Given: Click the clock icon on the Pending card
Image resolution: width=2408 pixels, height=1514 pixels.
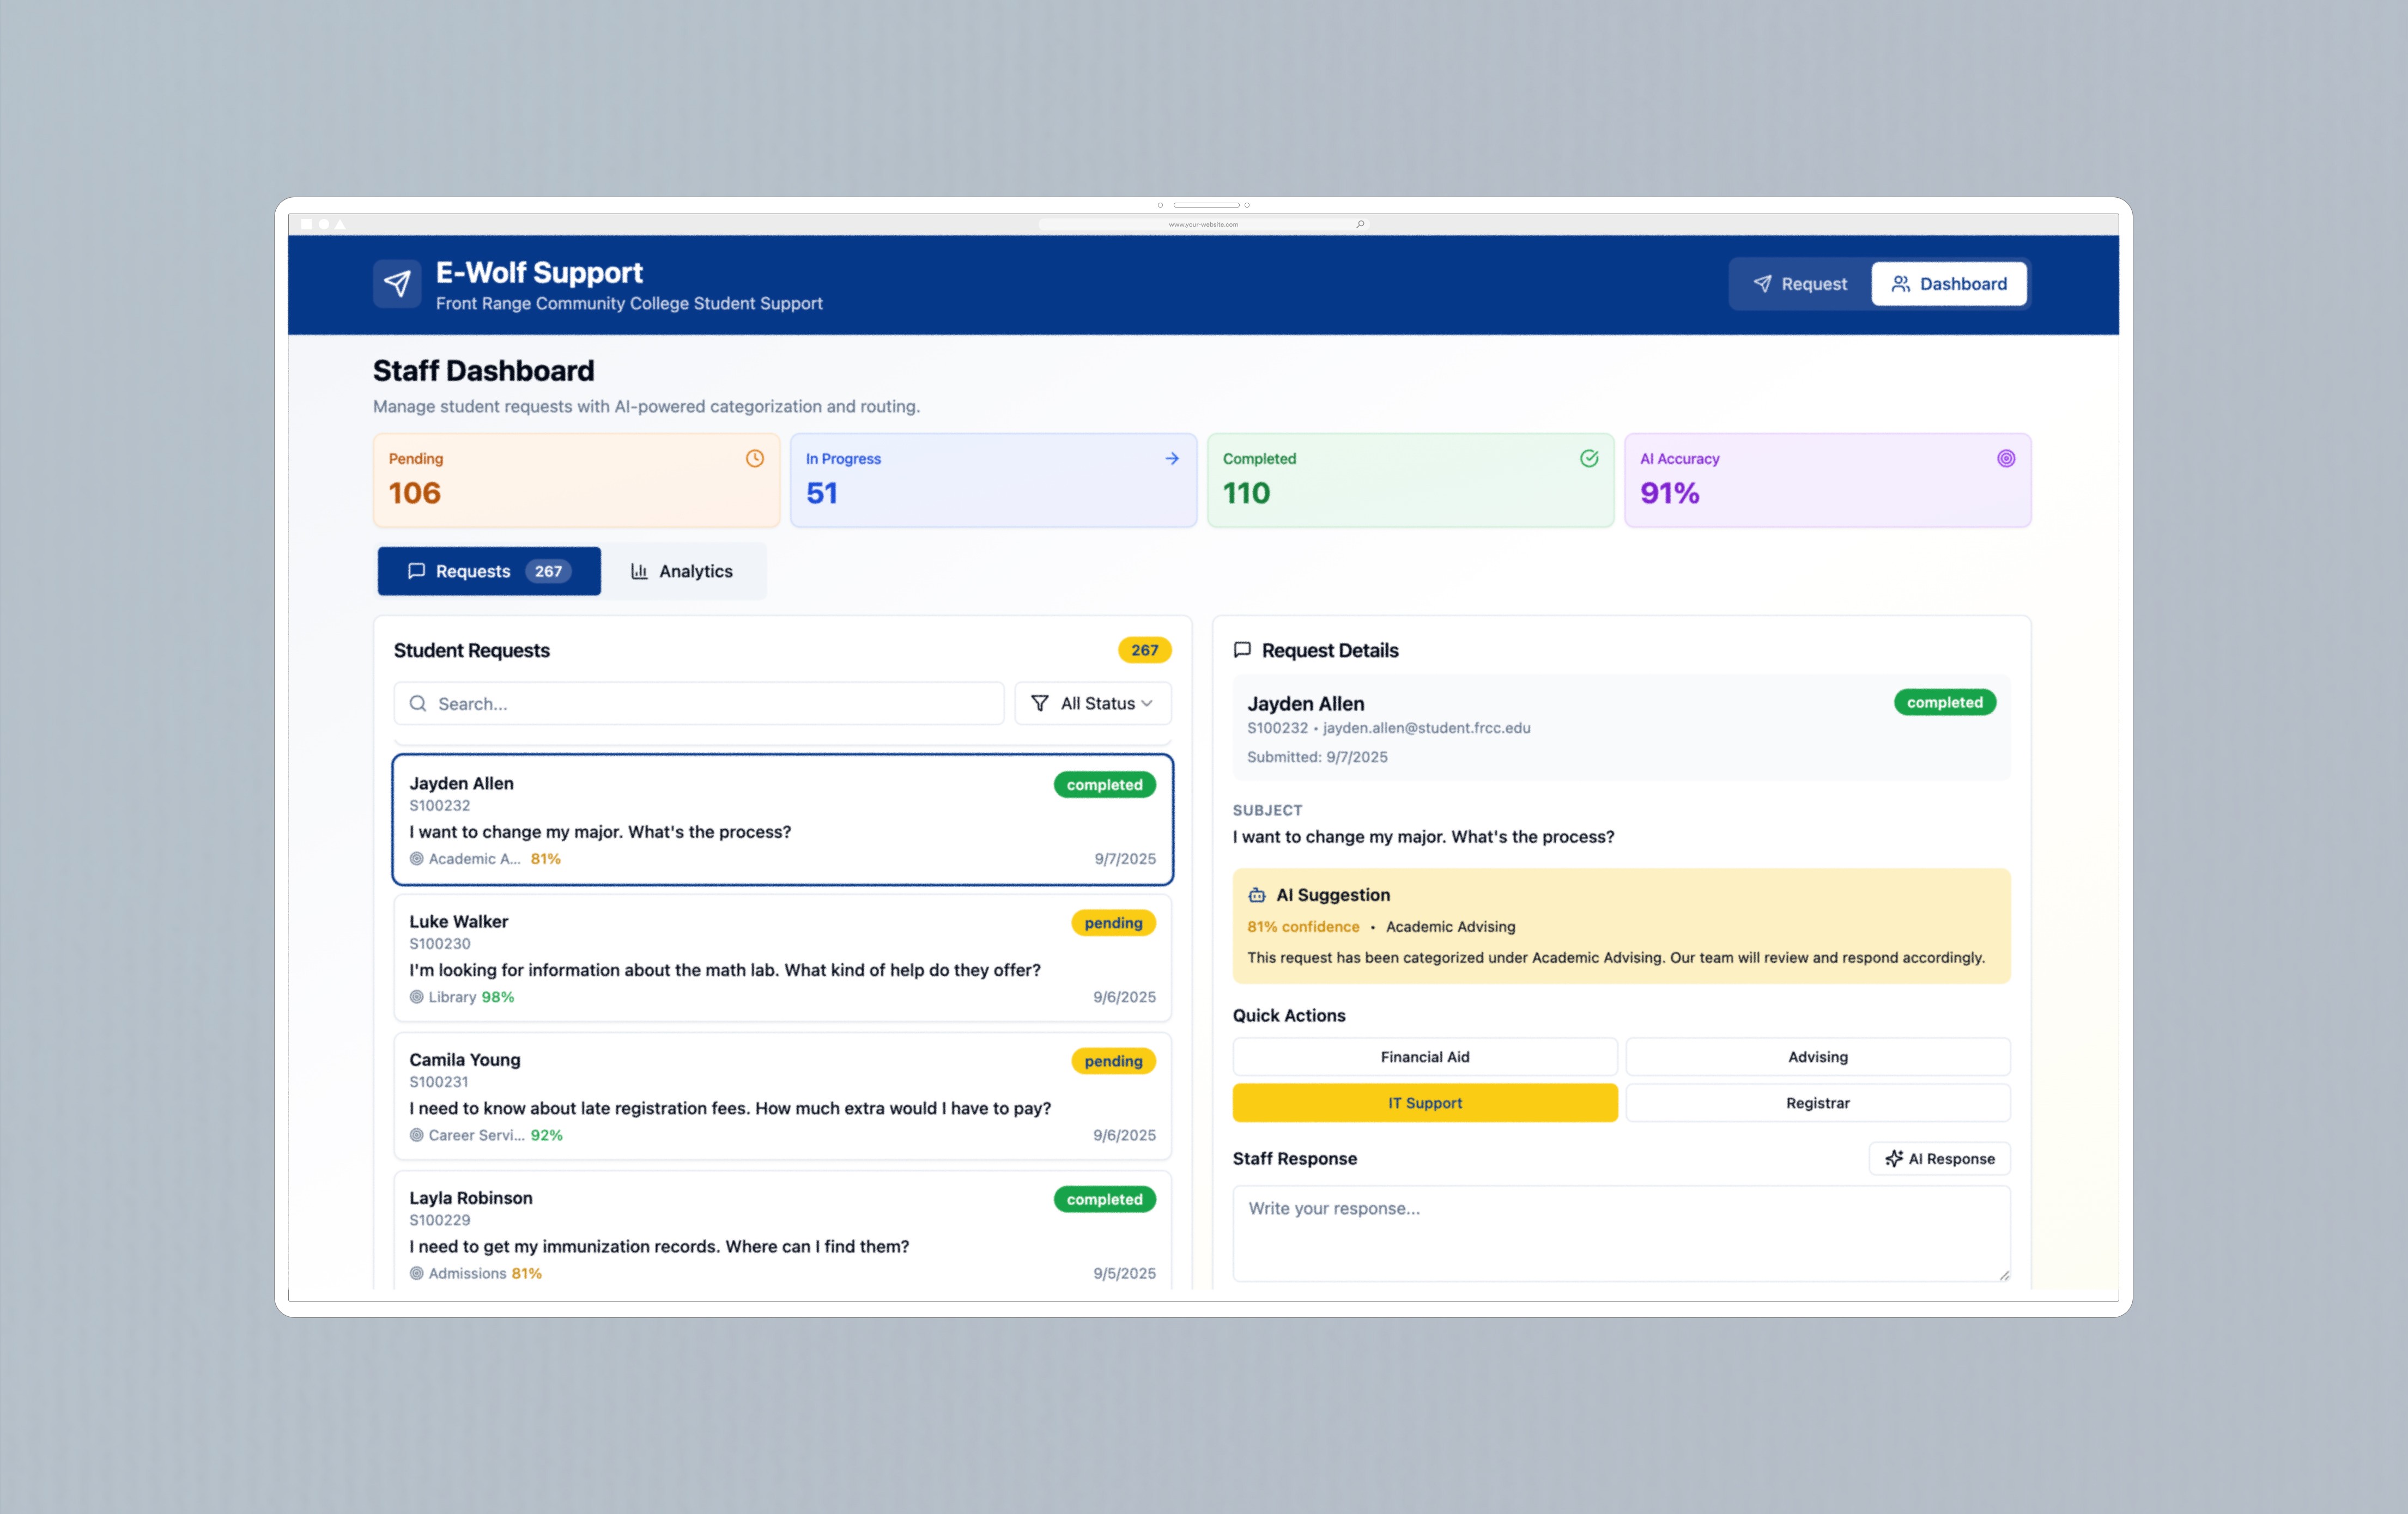Looking at the screenshot, I should [x=755, y=458].
